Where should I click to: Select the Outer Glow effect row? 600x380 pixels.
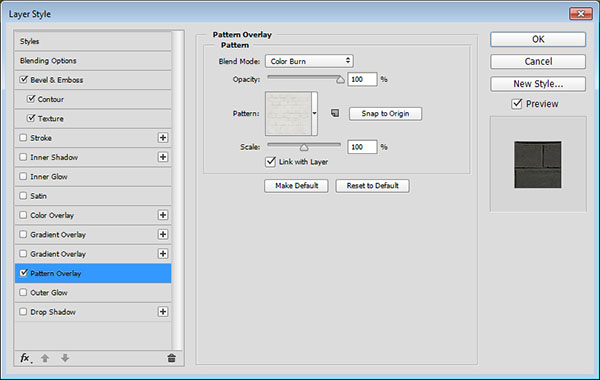click(93, 292)
